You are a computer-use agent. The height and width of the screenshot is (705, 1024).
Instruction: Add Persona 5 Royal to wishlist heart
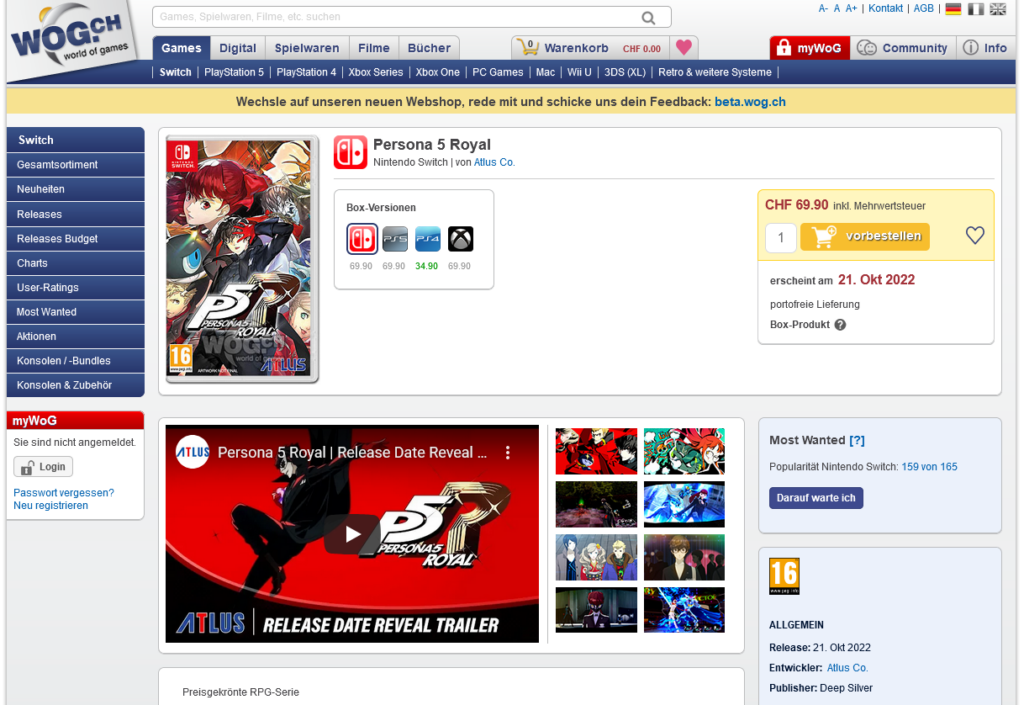(974, 236)
